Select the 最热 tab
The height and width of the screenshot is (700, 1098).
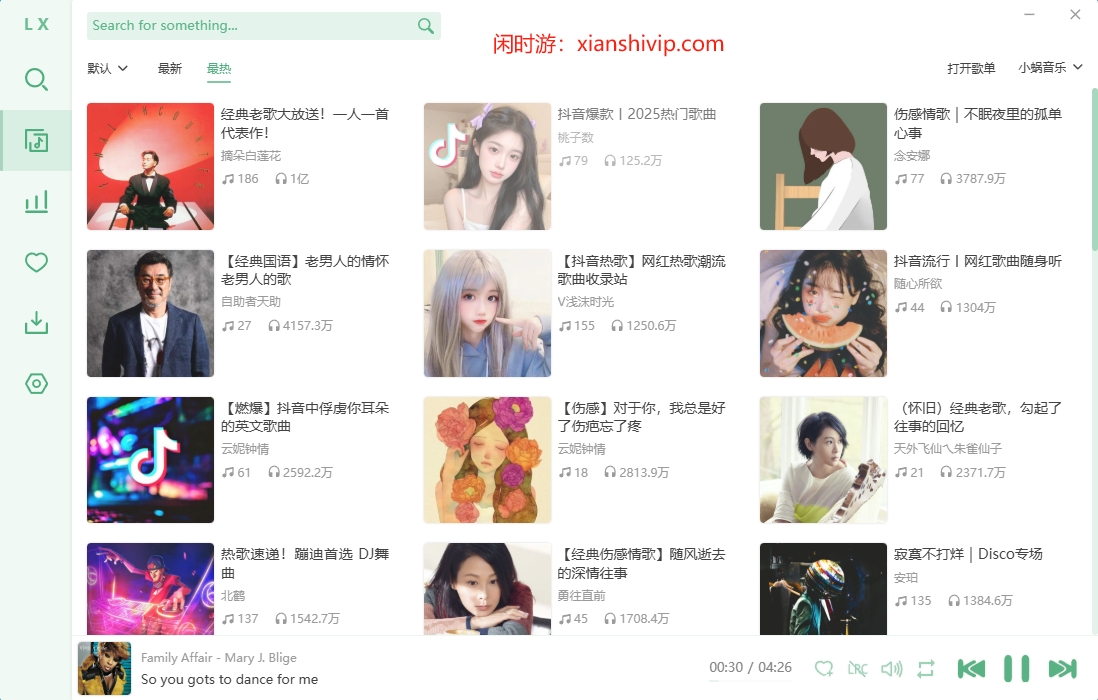tap(218, 69)
